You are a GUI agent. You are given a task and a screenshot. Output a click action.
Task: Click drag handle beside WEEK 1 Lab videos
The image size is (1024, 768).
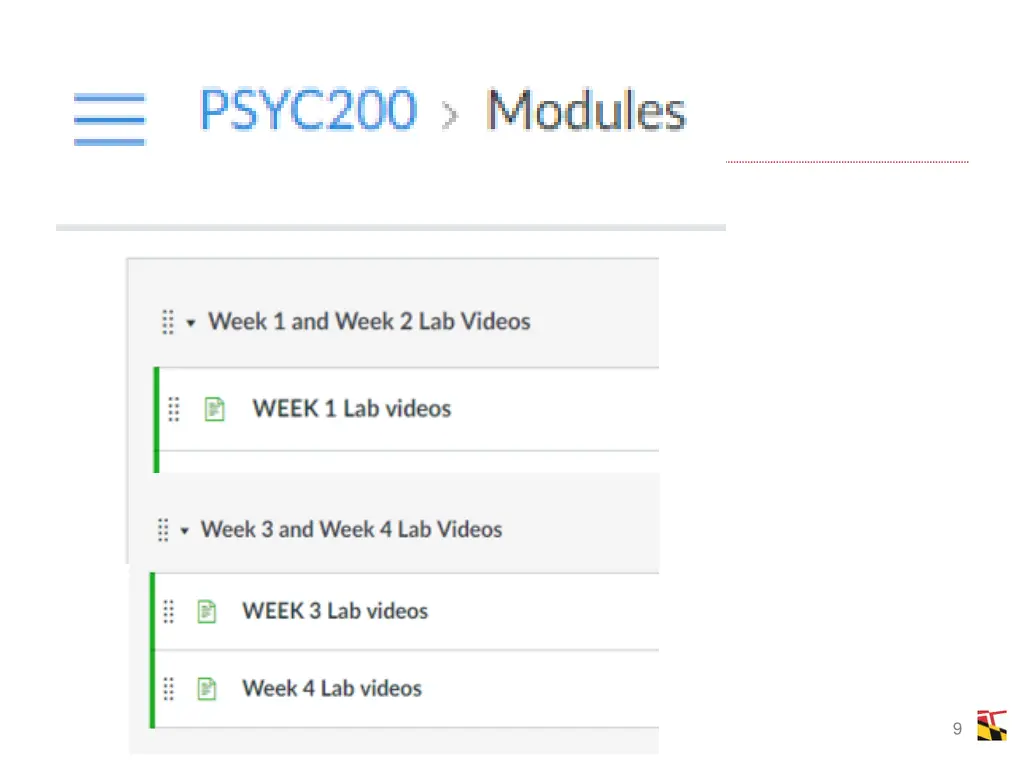174,409
